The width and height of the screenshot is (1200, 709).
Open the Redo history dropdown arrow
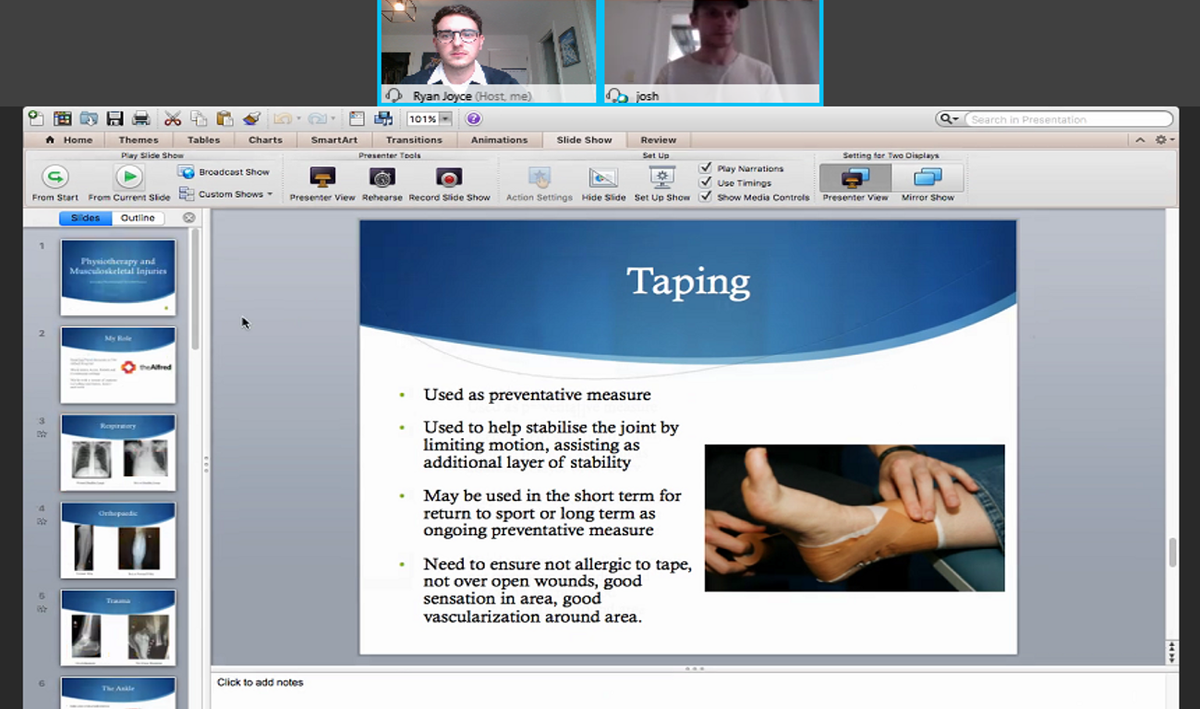point(331,119)
